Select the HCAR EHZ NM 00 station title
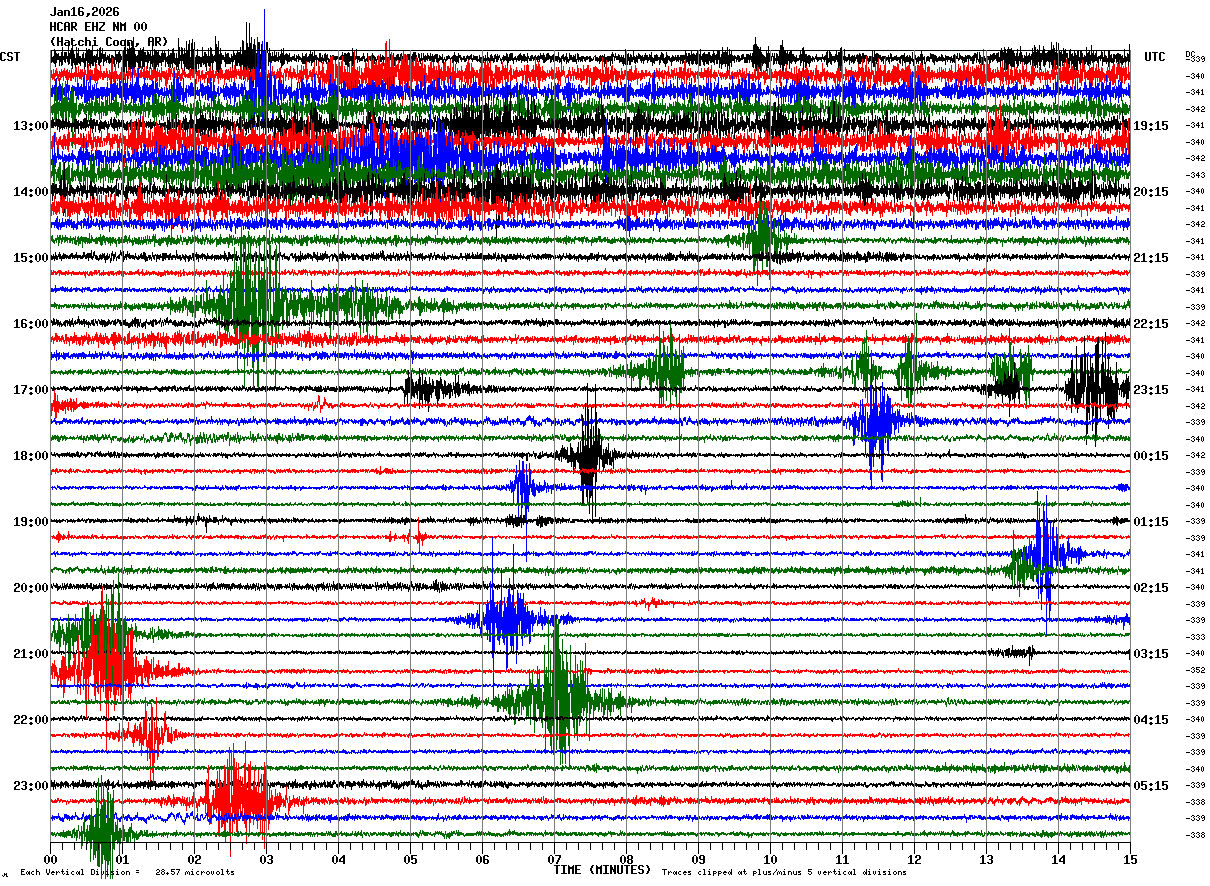 tap(99, 27)
